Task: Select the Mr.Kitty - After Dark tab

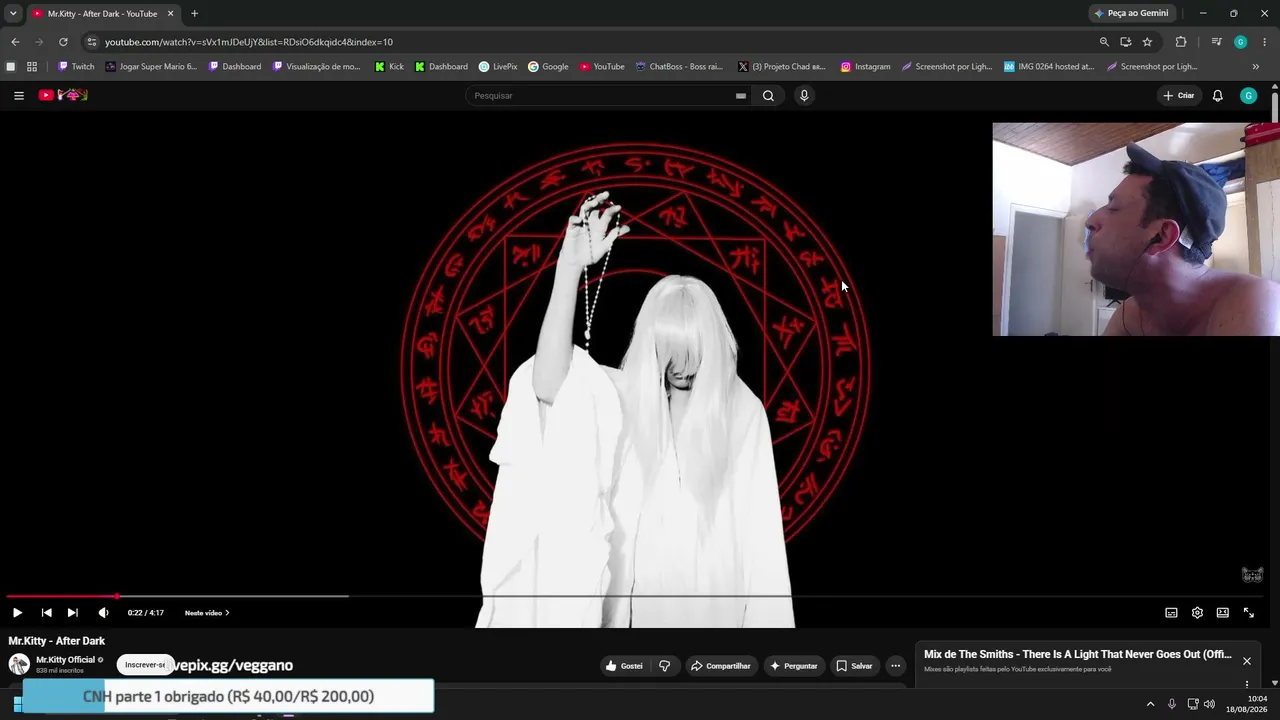Action: (x=102, y=14)
